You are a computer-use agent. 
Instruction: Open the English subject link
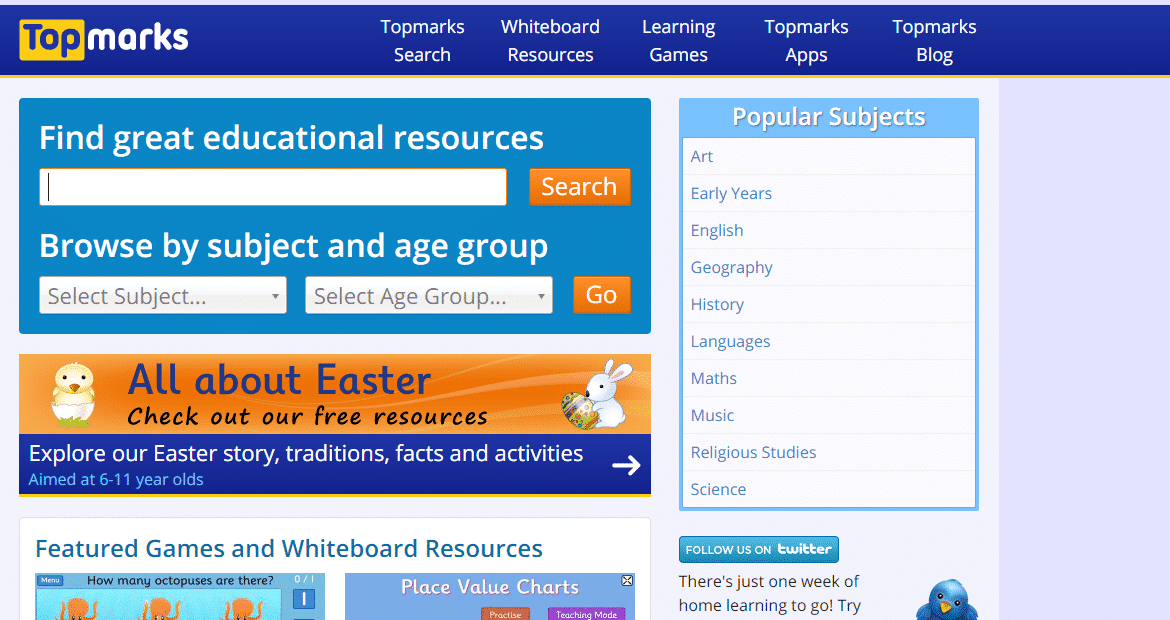(x=829, y=231)
